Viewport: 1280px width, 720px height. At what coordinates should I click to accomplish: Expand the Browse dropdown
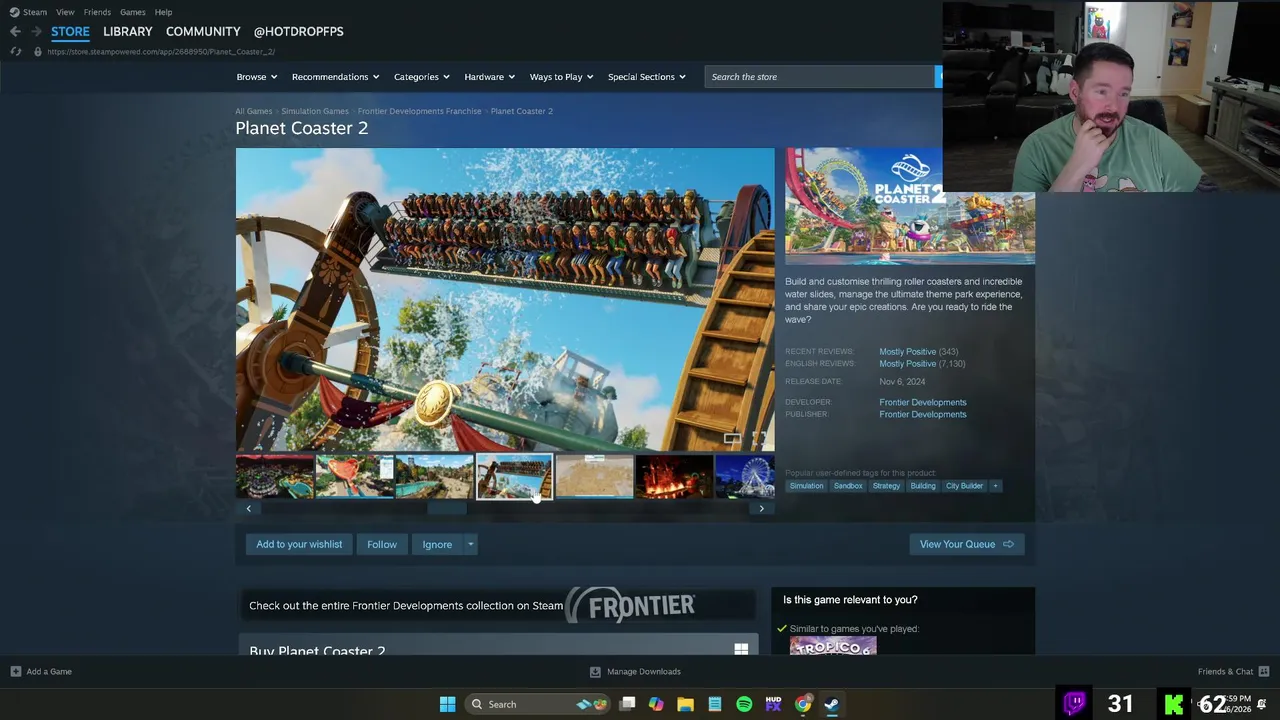pyautogui.click(x=257, y=77)
